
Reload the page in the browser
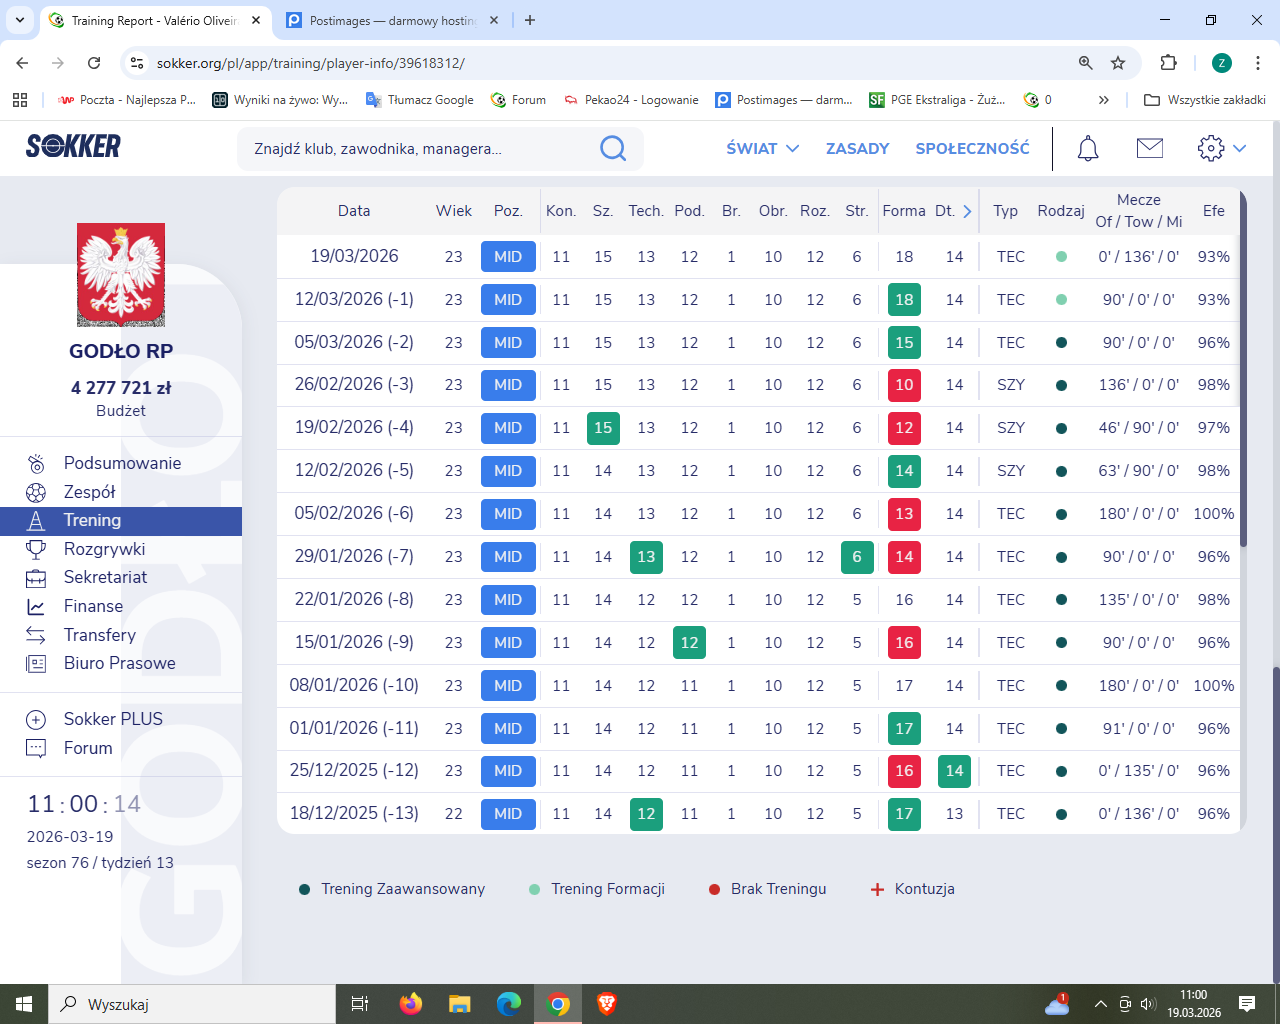coord(94,63)
